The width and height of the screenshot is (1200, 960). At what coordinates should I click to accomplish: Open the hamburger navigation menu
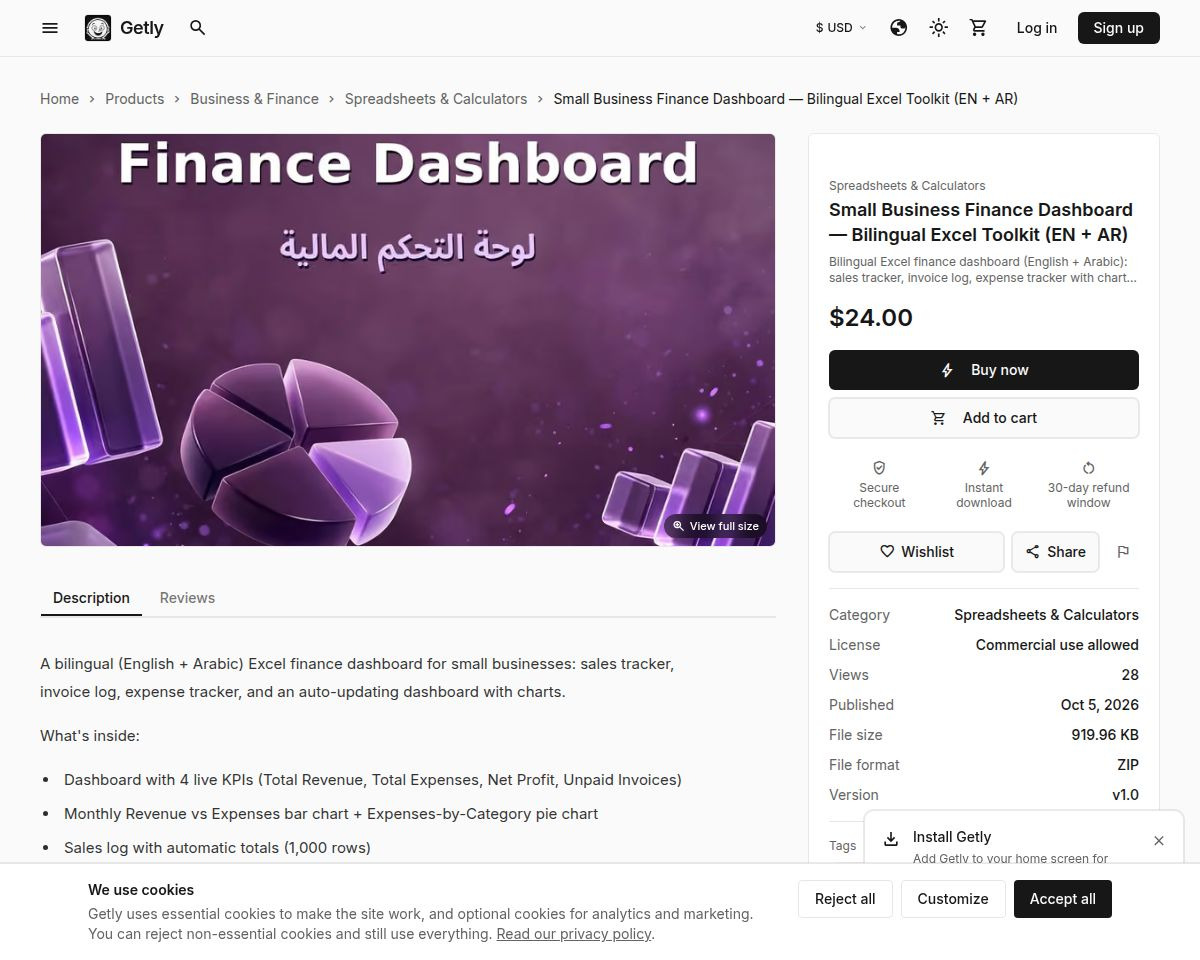(50, 28)
